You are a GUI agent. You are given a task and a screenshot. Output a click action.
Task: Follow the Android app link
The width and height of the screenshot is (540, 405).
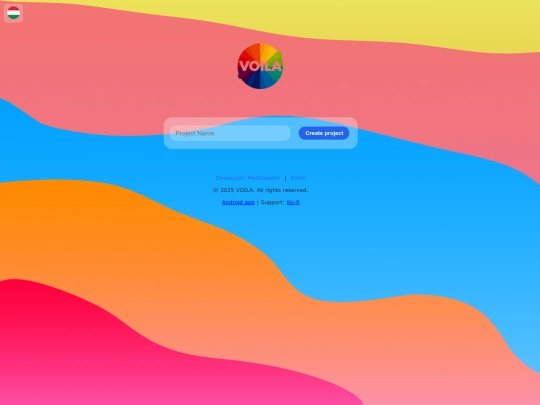tap(238, 202)
